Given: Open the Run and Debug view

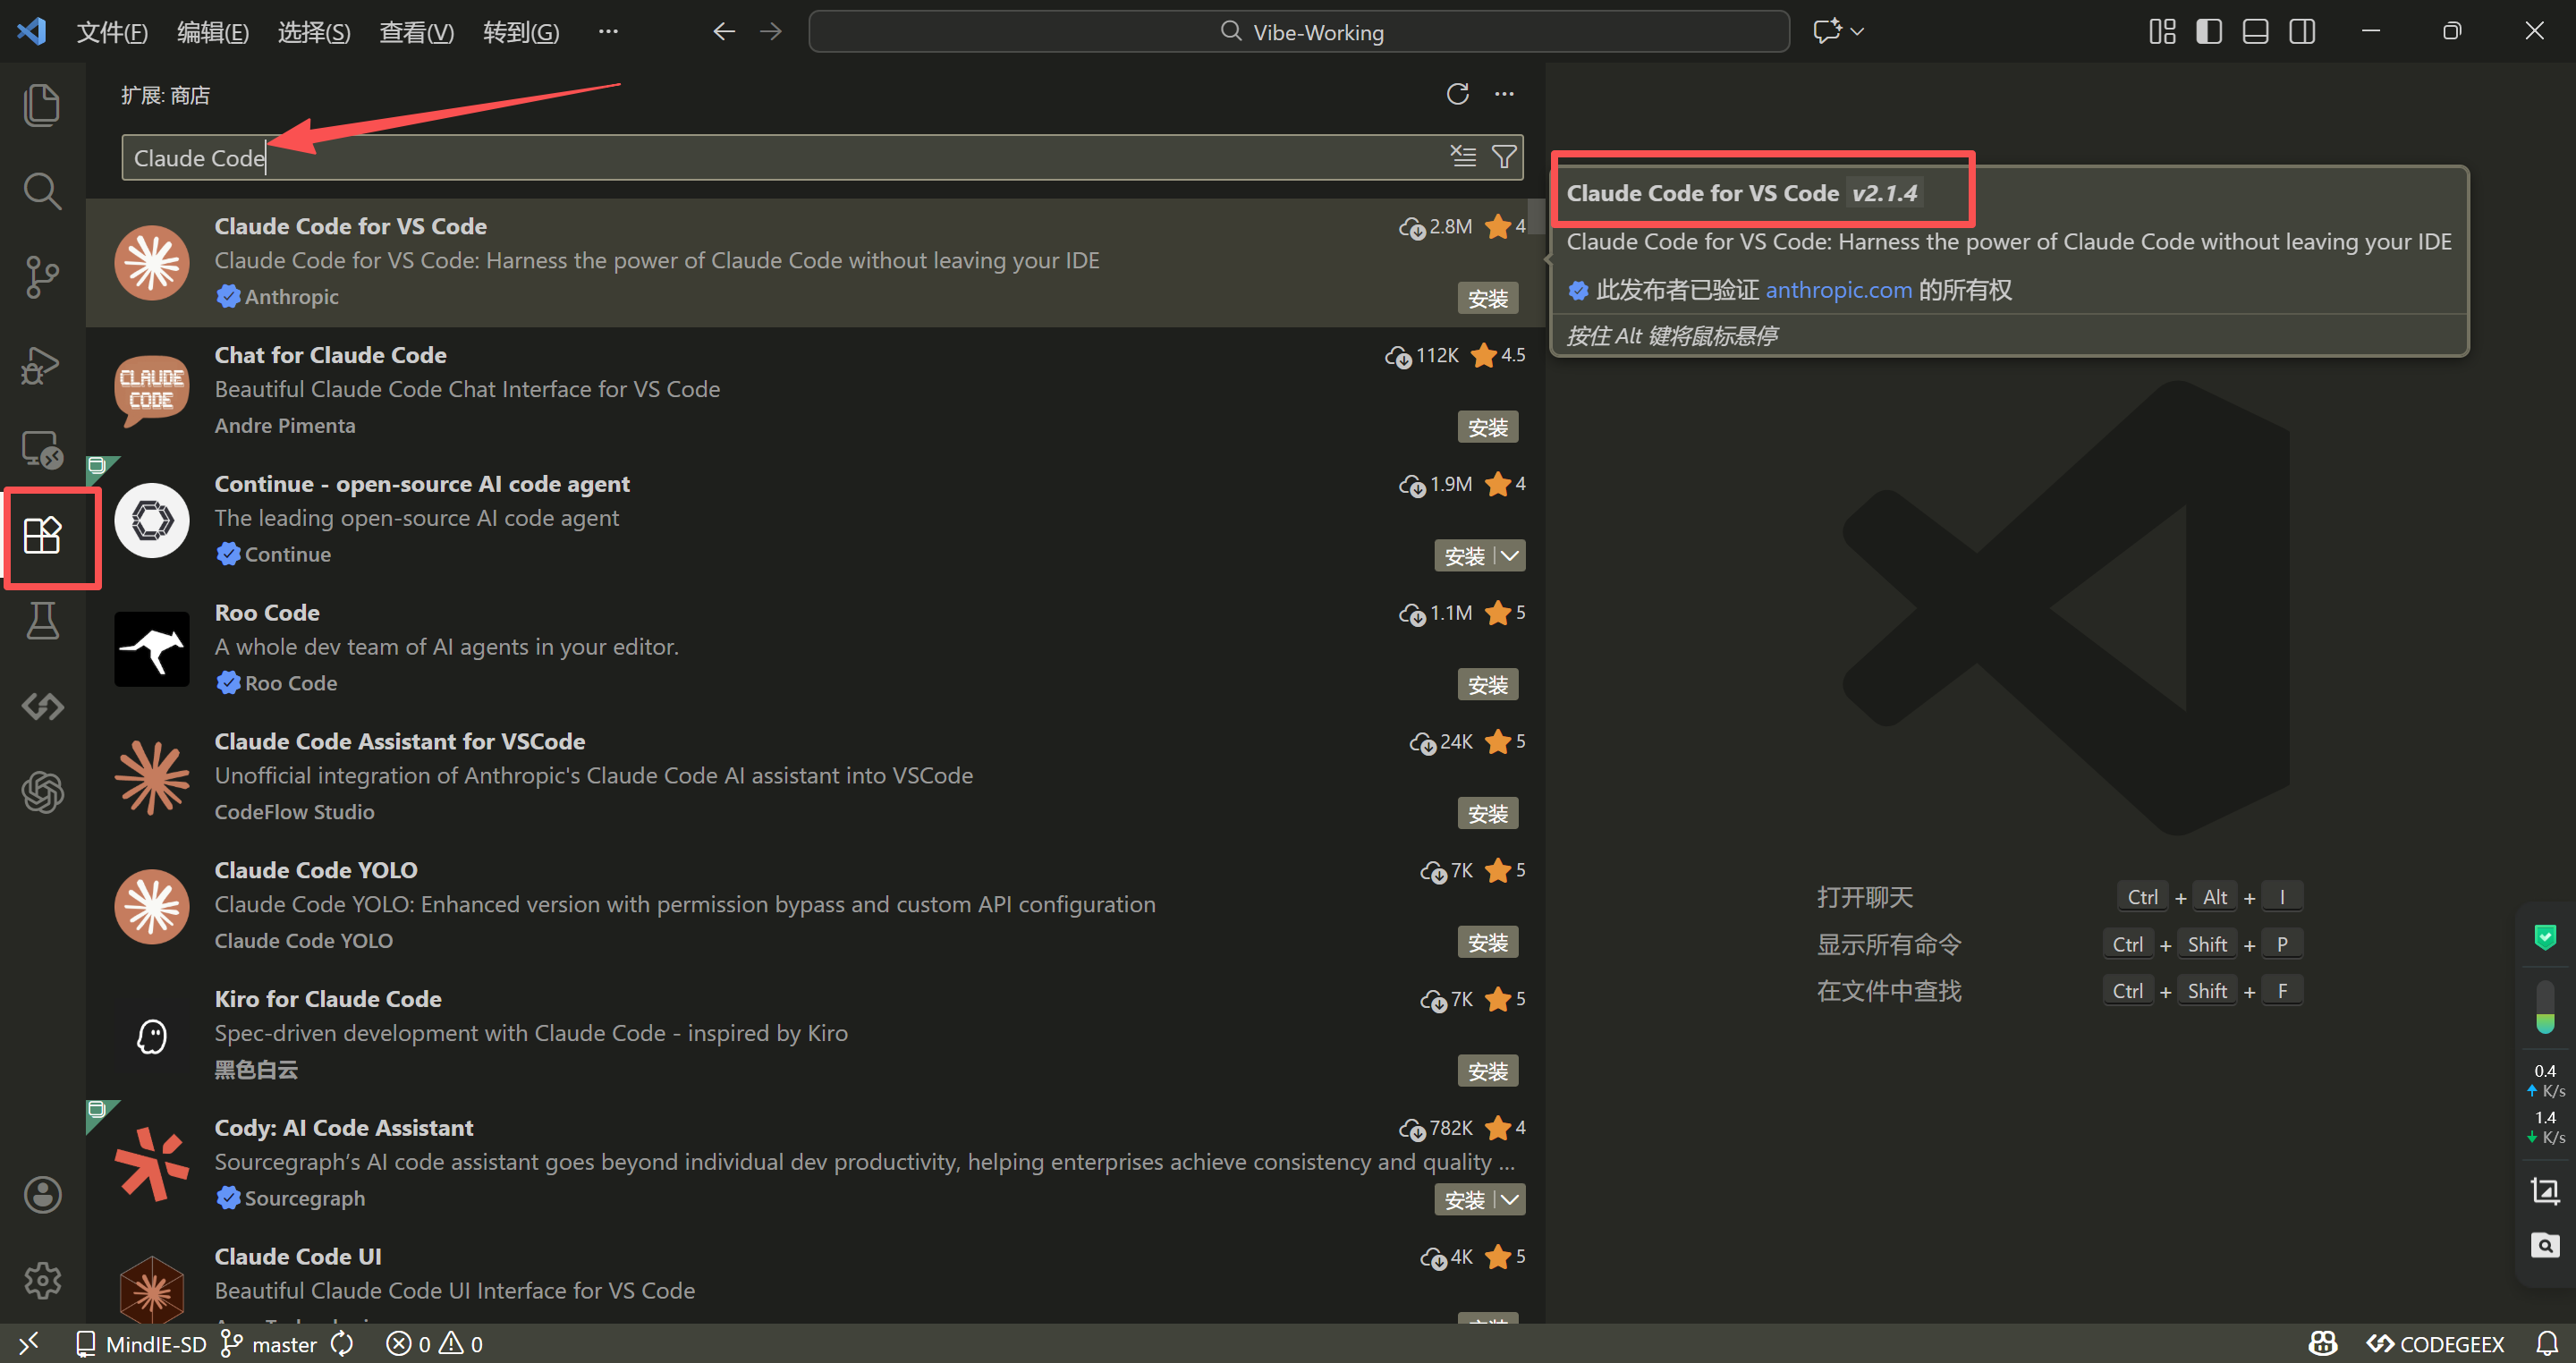Looking at the screenshot, I should tap(41, 364).
